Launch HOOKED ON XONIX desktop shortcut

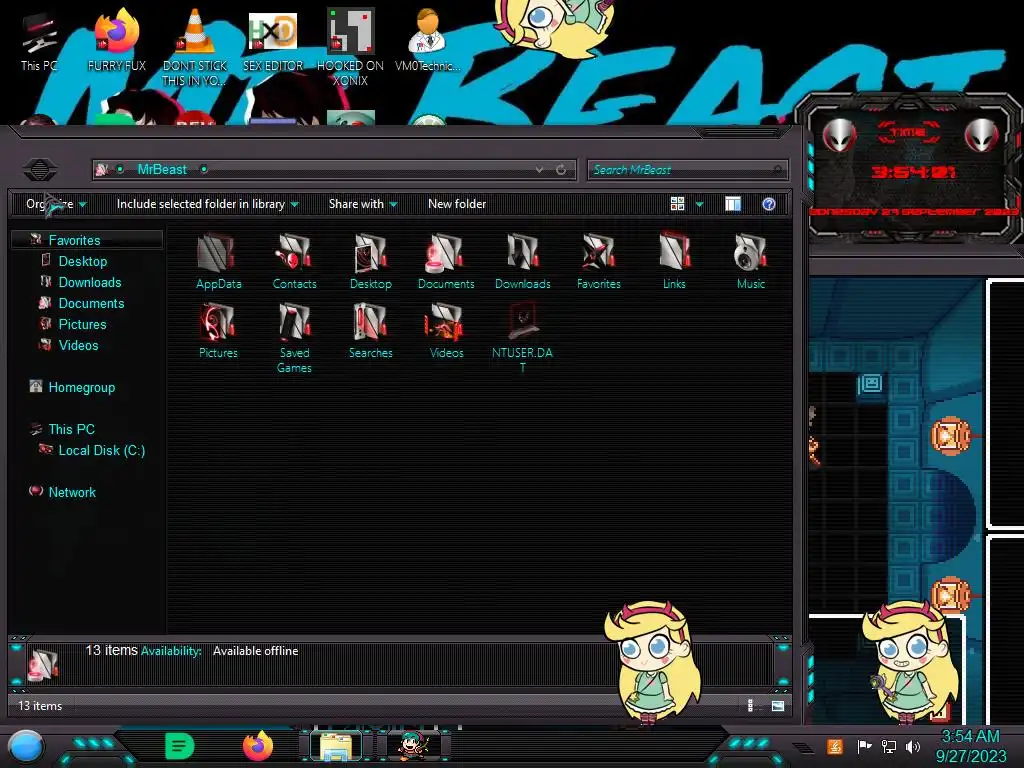350,48
